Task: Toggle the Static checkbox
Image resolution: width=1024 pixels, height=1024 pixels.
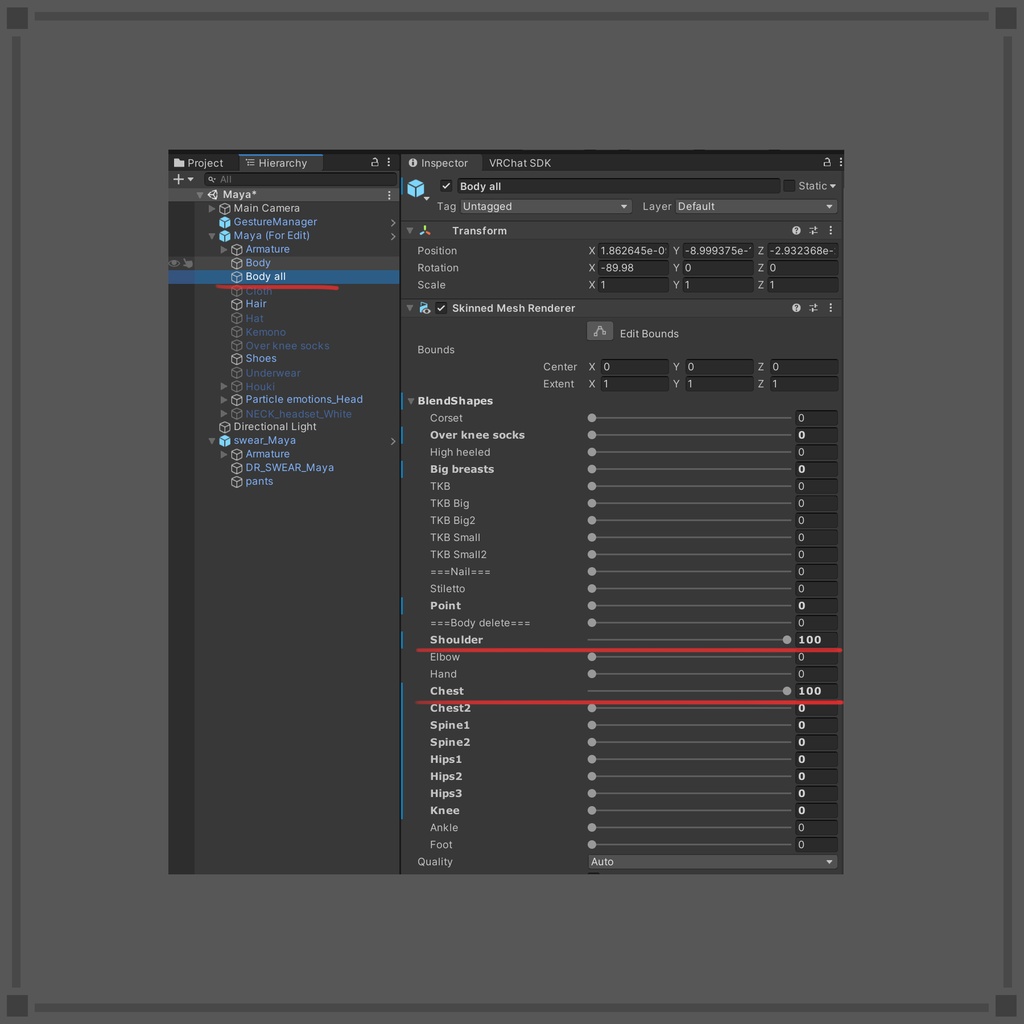Action: click(x=789, y=186)
